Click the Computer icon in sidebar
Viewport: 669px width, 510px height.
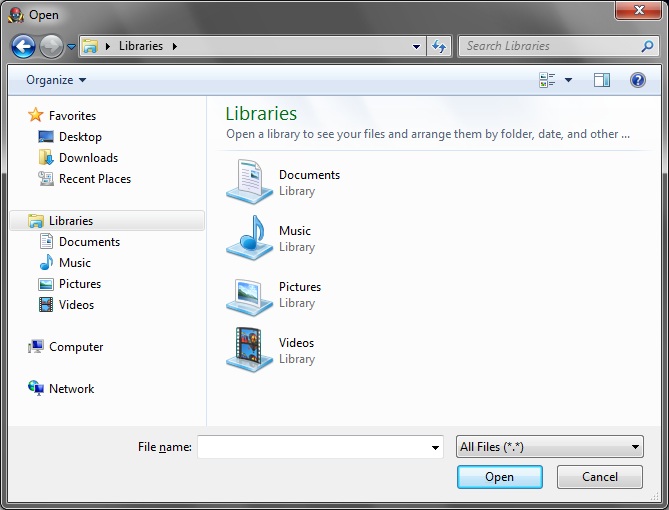click(x=36, y=346)
